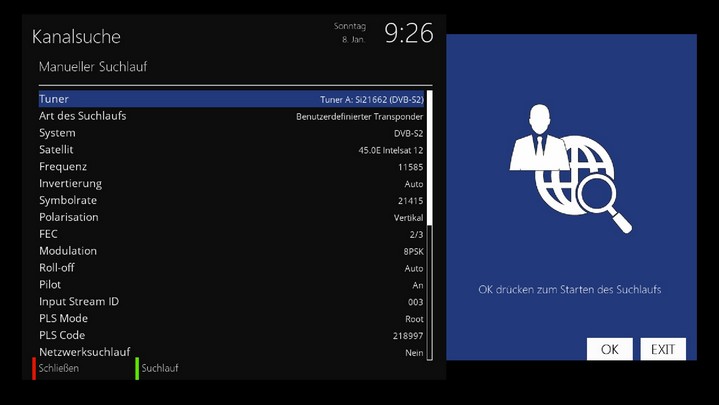Click the green Suchlauf key label
The height and width of the screenshot is (405, 720).
pos(160,368)
